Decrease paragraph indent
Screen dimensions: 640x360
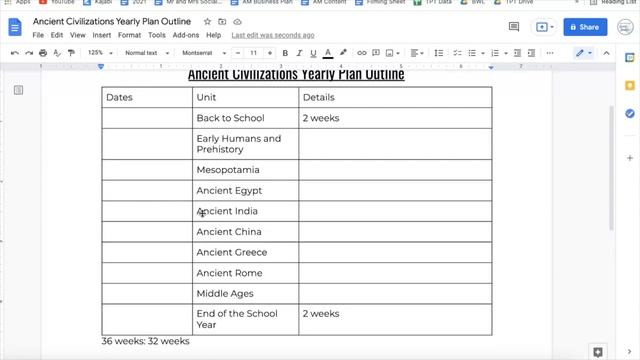pos(517,53)
